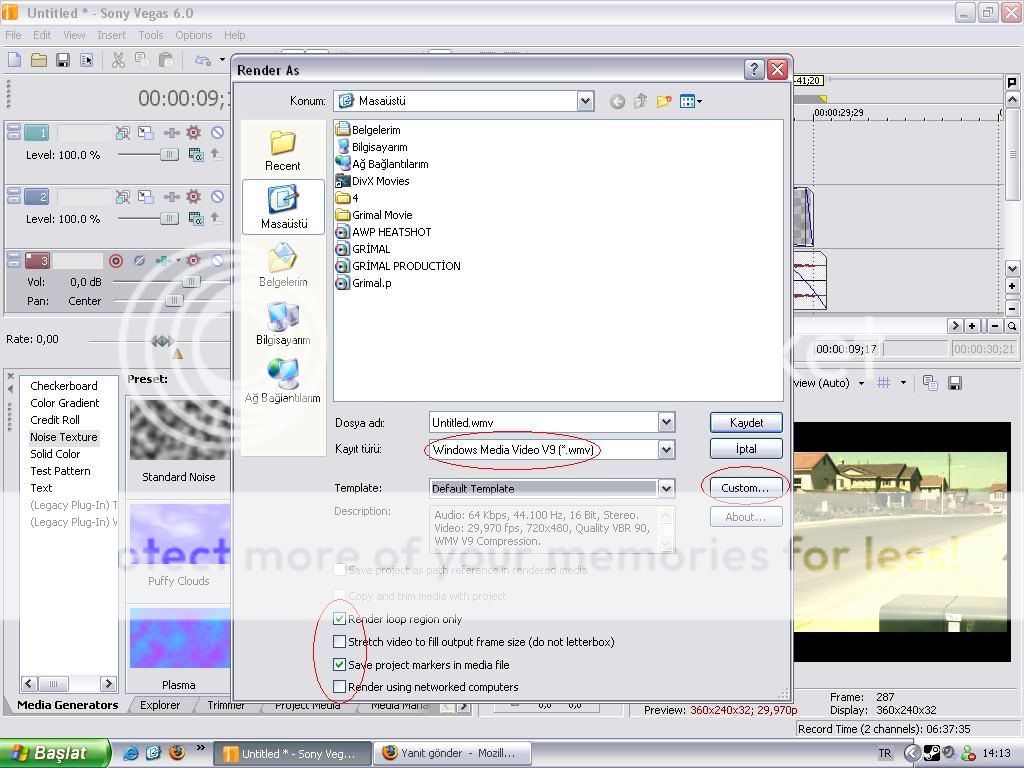Open Bilgisayarım in the places bar
This screenshot has width=1024, height=768.
pos(283,323)
